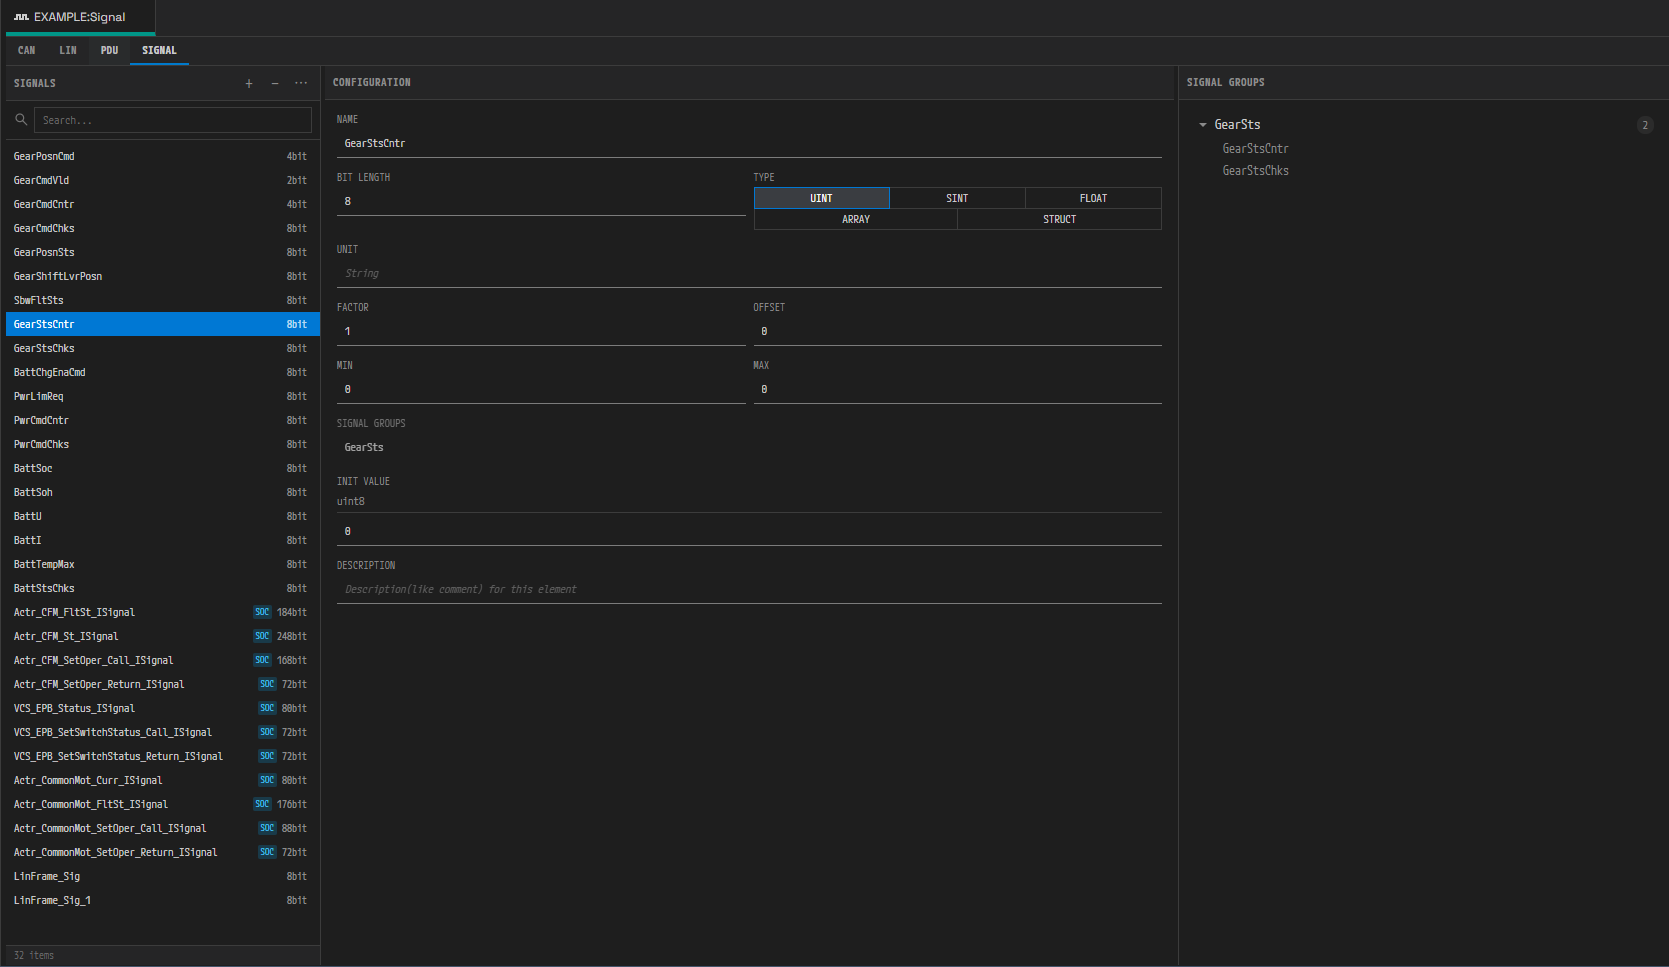This screenshot has width=1669, height=967.
Task: Select the BattTempMax signal
Action: [163, 564]
